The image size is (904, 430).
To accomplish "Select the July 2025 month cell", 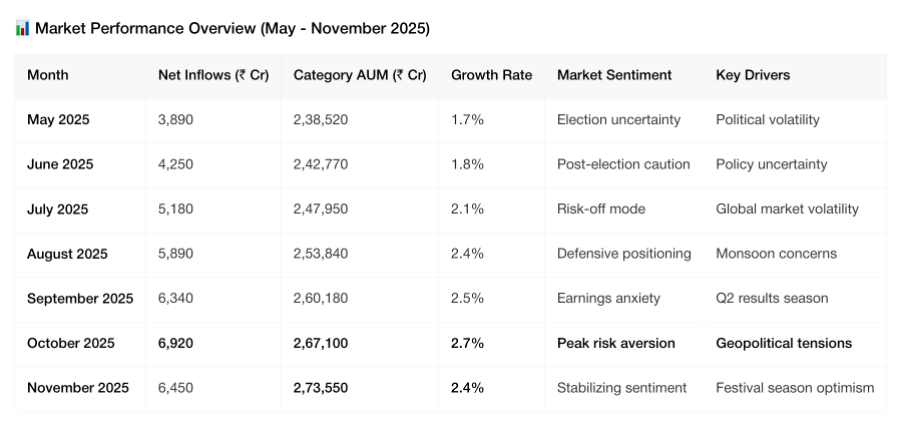I will [57, 209].
